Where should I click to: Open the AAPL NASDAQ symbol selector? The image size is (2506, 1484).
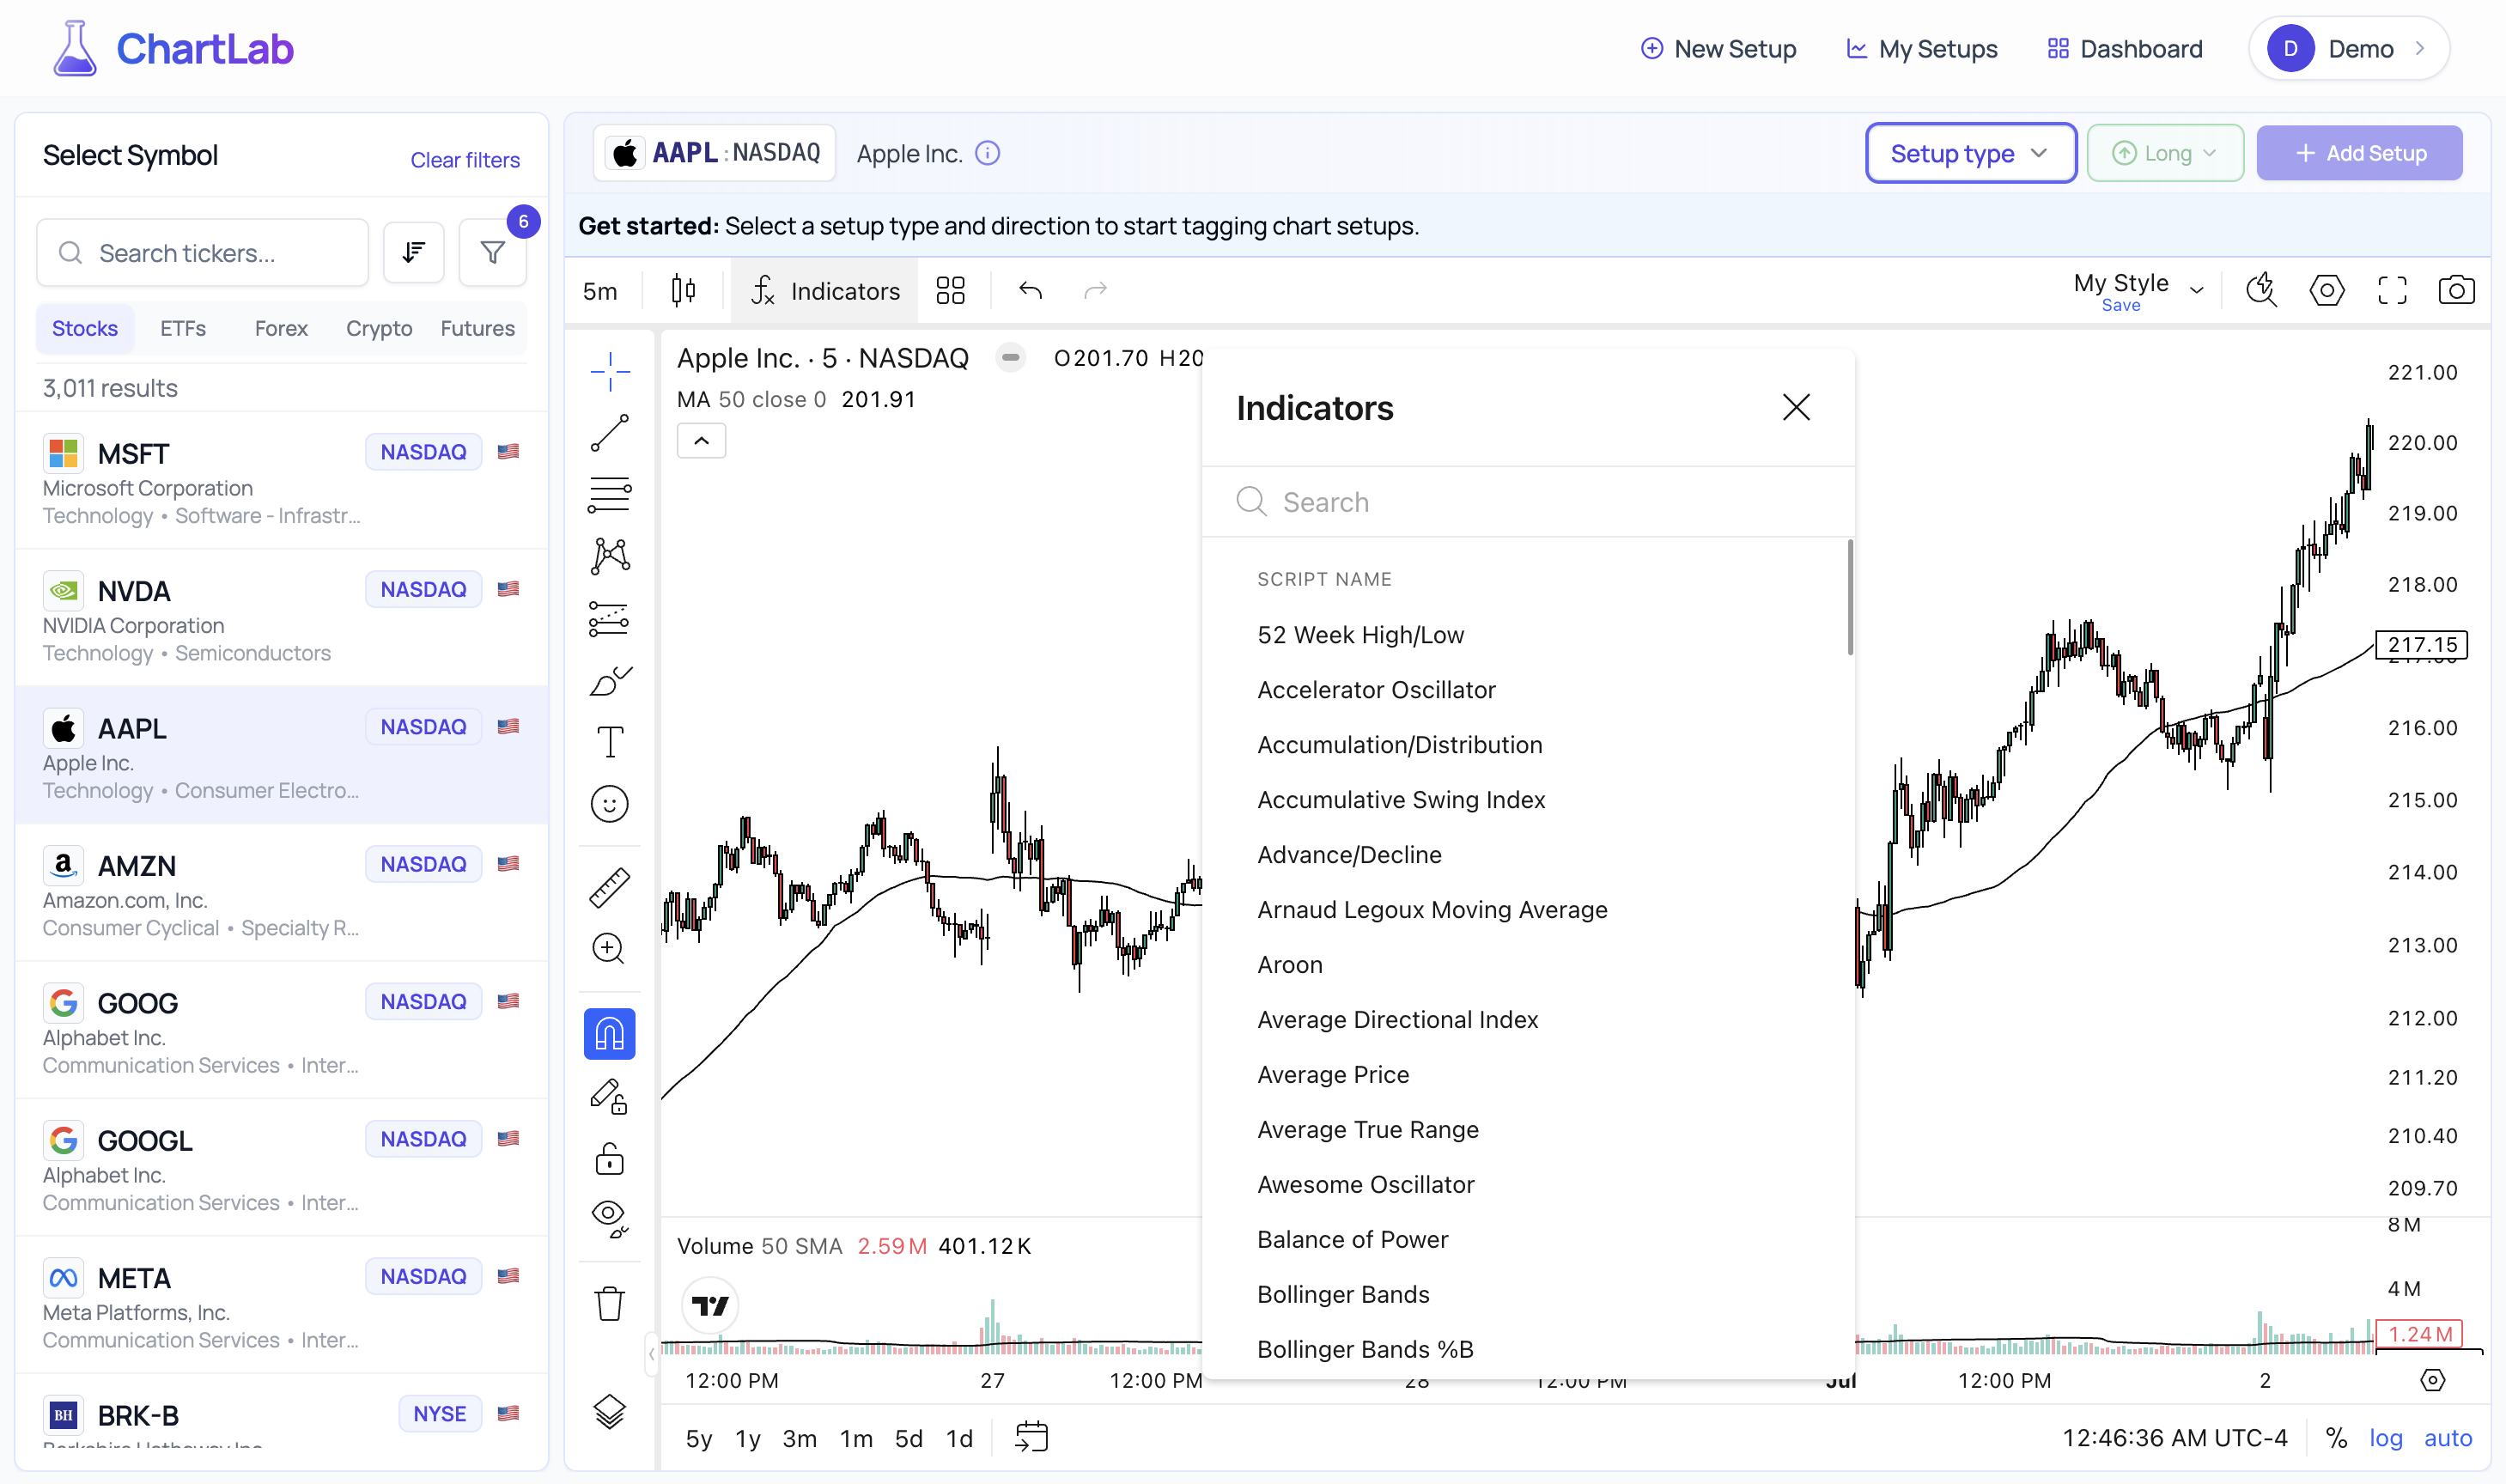[715, 153]
